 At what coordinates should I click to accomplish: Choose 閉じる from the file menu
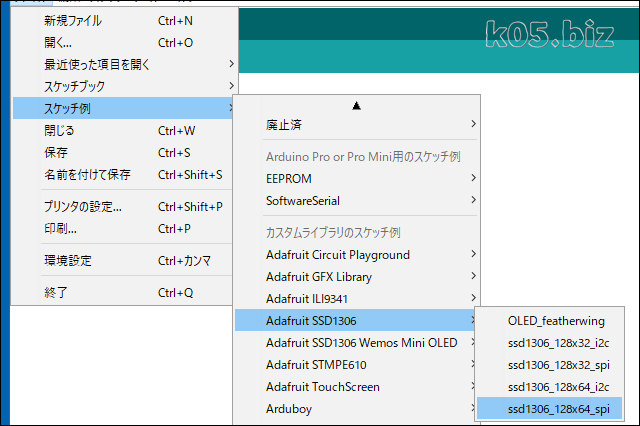[124, 131]
